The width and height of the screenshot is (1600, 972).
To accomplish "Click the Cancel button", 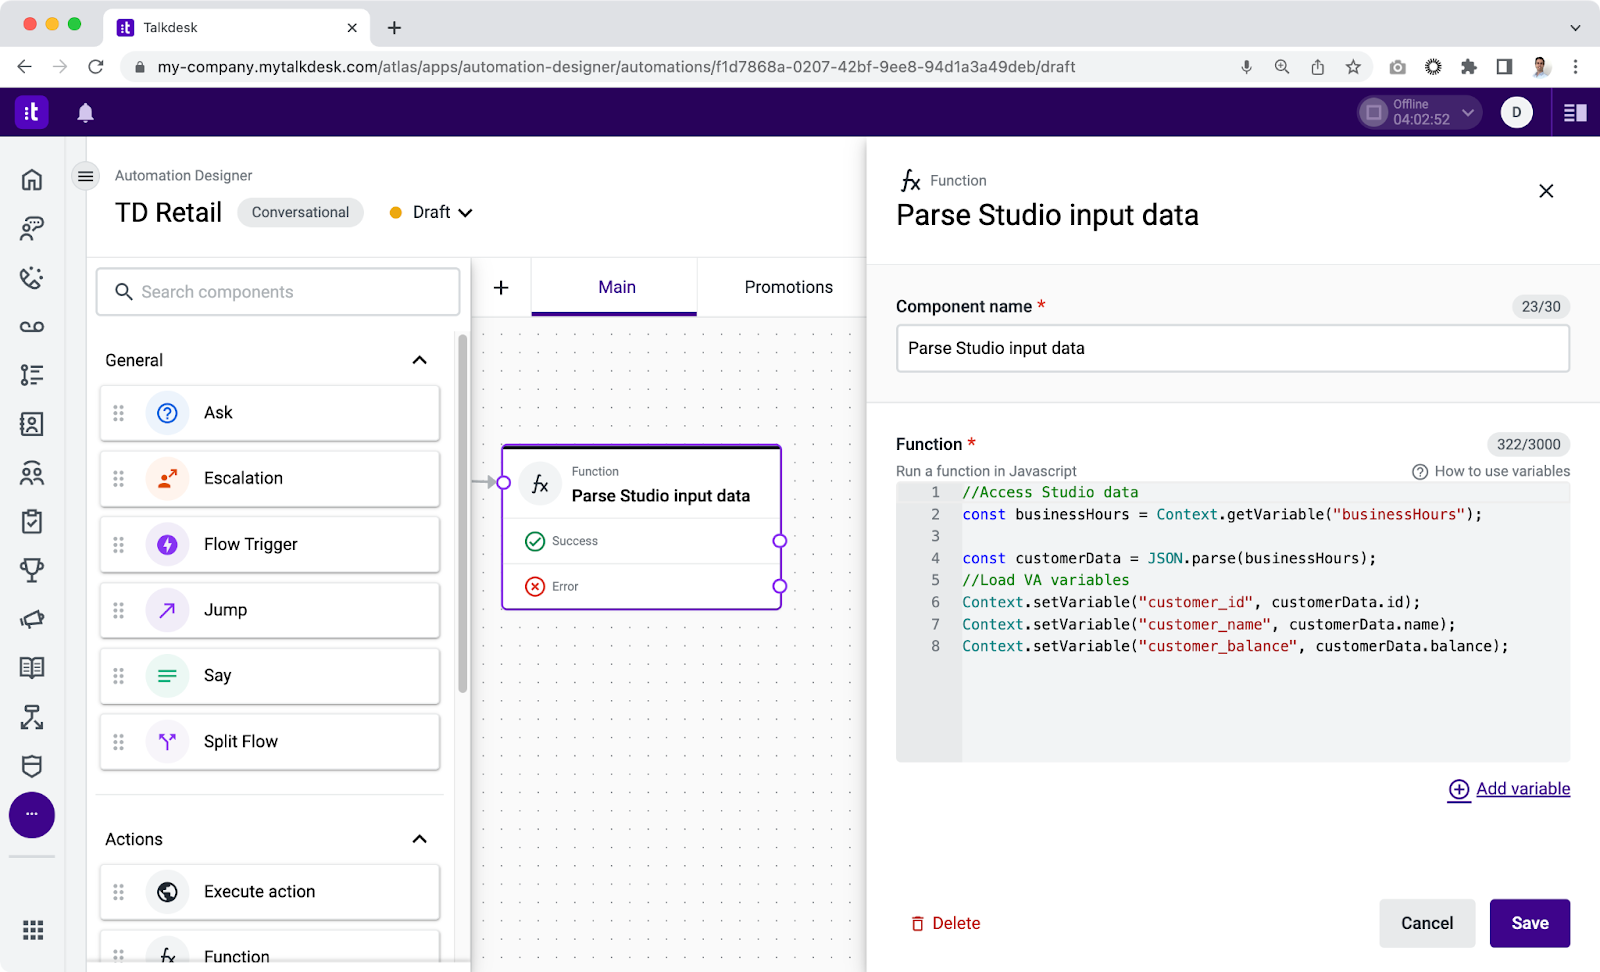I will pyautogui.click(x=1427, y=924).
